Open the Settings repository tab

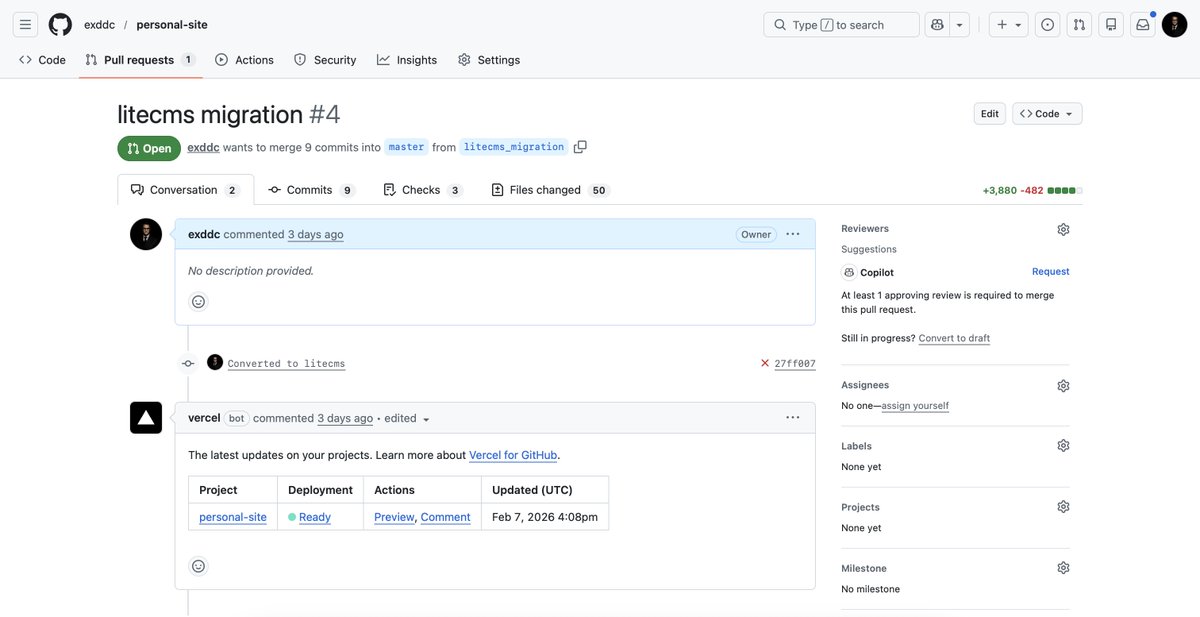coord(489,60)
